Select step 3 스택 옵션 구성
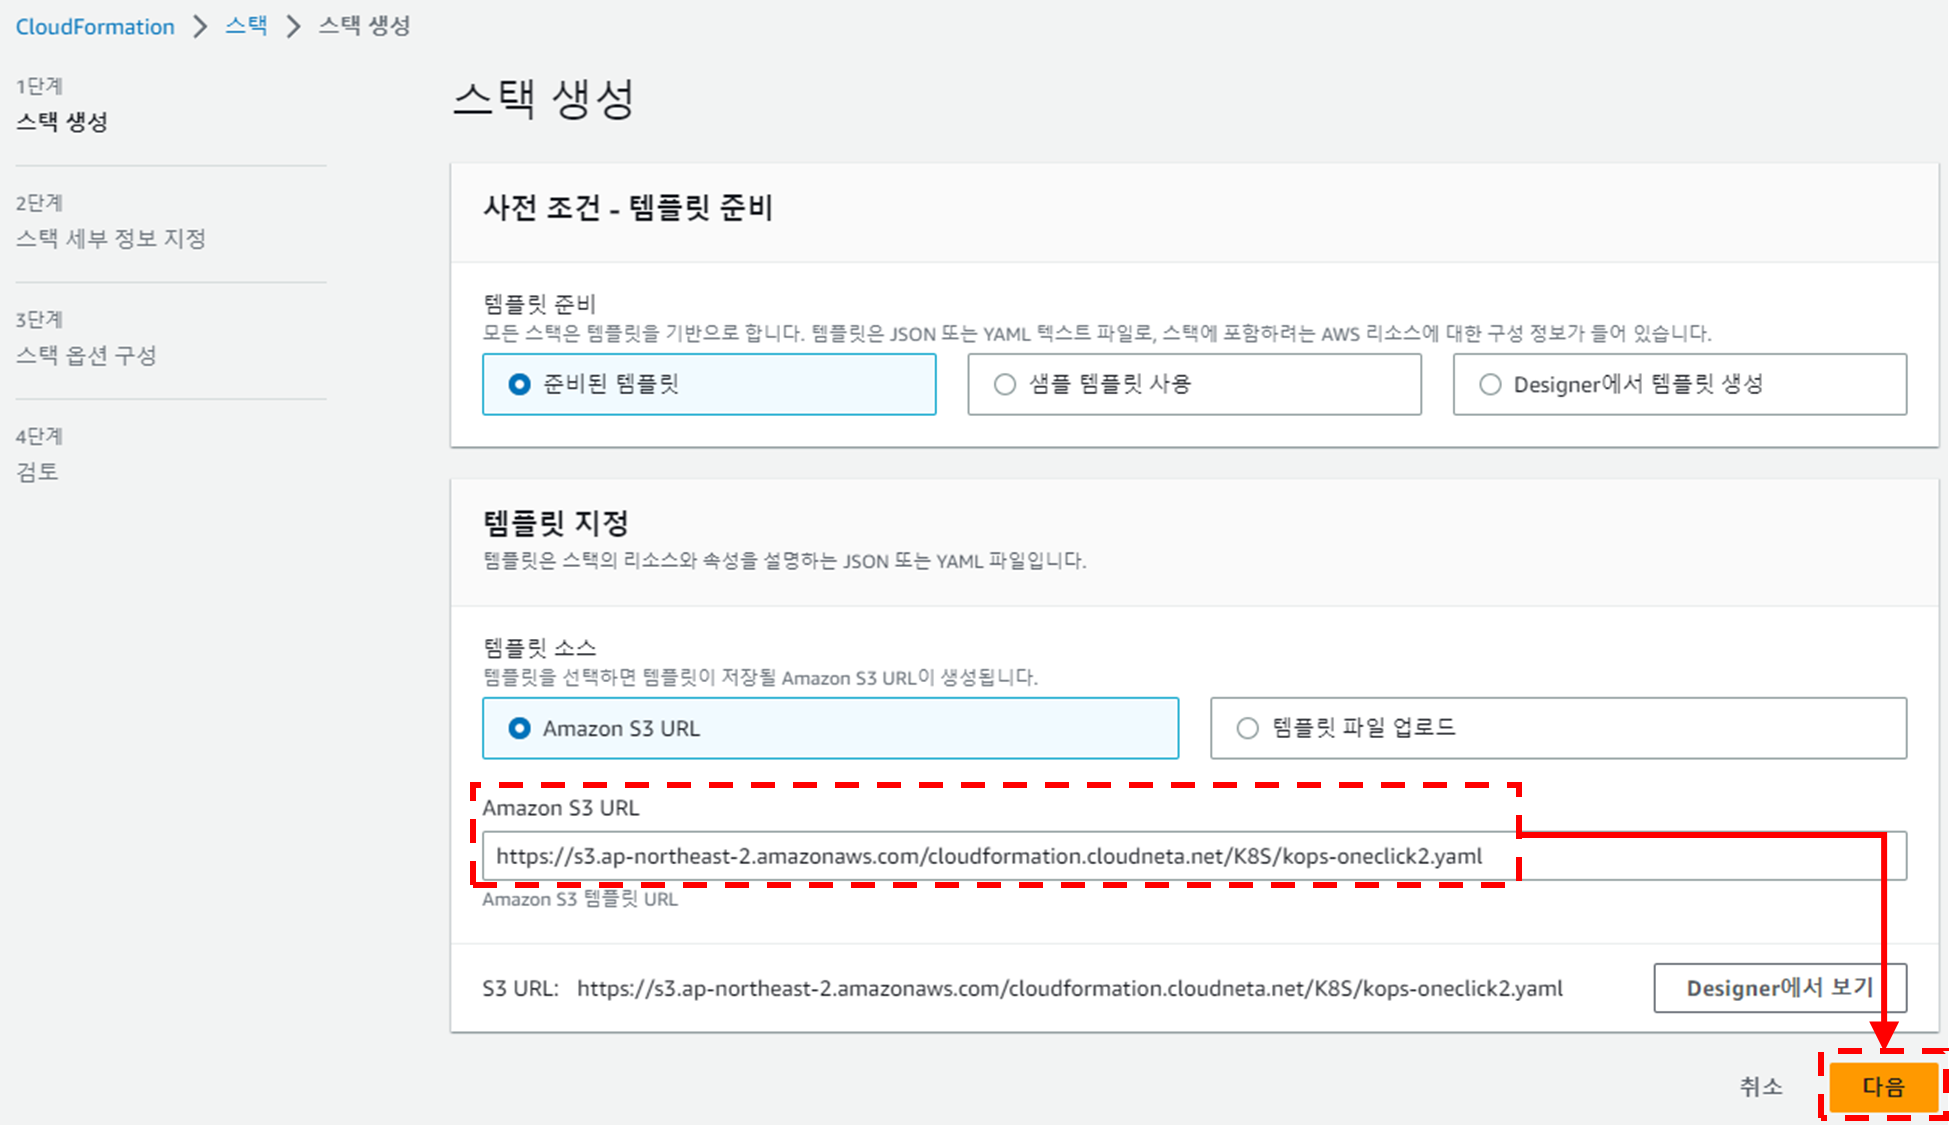The image size is (1949, 1125). 87,355
